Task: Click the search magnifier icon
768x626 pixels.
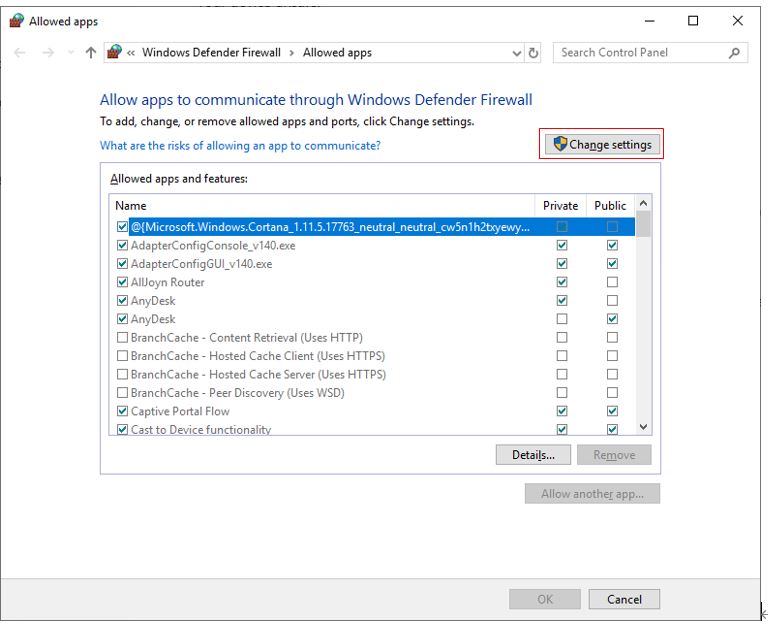Action: [734, 52]
